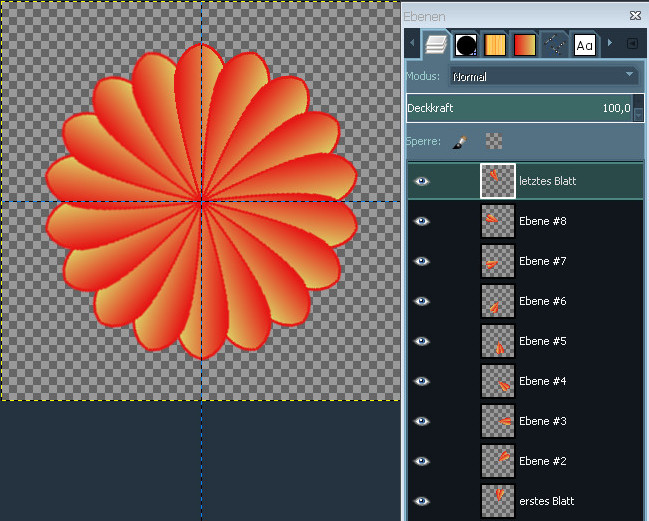The image size is (649, 521).
Task: Toggle lock alpha channel checkerboard icon
Action: [493, 142]
